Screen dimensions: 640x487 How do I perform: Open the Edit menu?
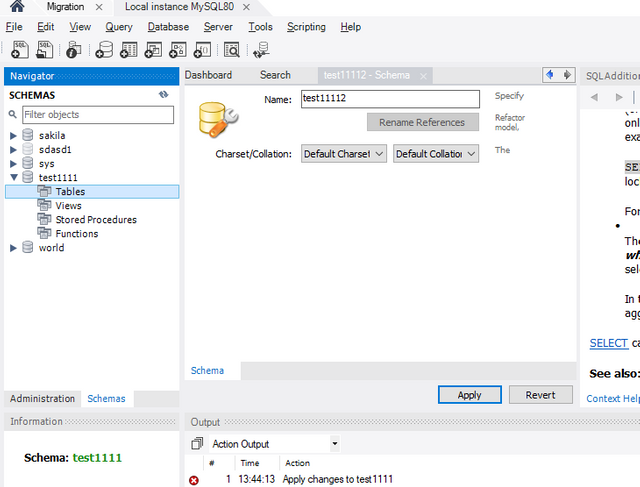tap(45, 27)
